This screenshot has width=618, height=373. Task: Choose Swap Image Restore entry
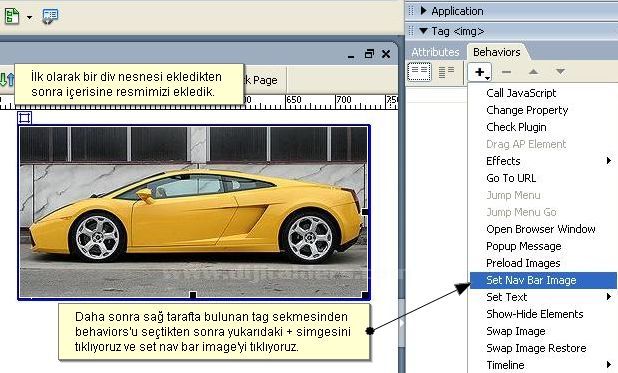536,348
